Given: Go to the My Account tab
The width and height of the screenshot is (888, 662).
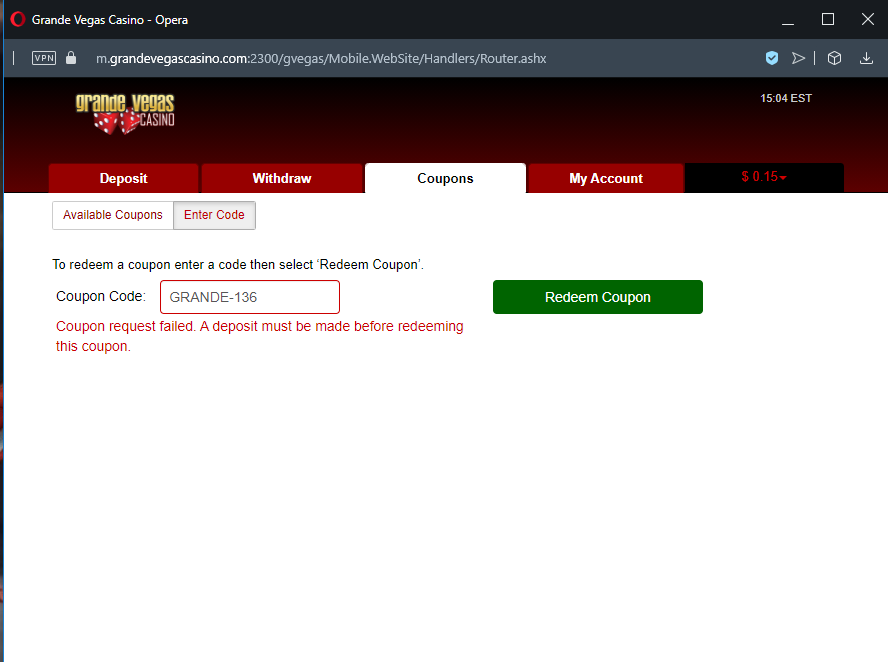Looking at the screenshot, I should point(606,178).
